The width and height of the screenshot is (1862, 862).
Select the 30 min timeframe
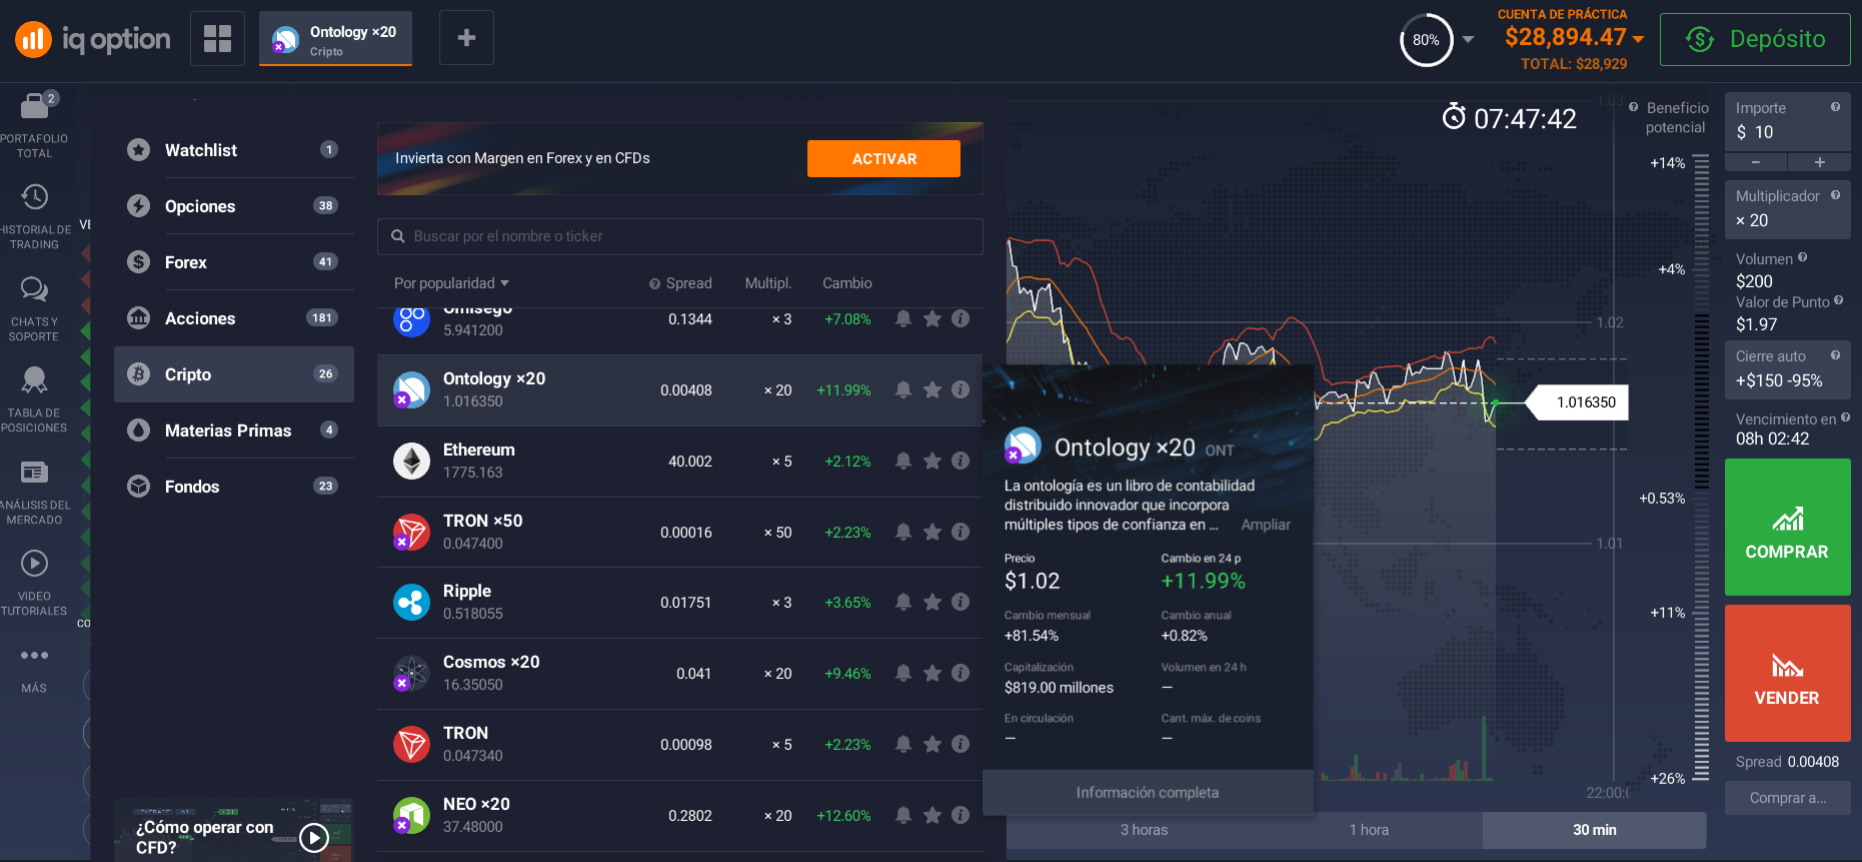pos(1594,830)
